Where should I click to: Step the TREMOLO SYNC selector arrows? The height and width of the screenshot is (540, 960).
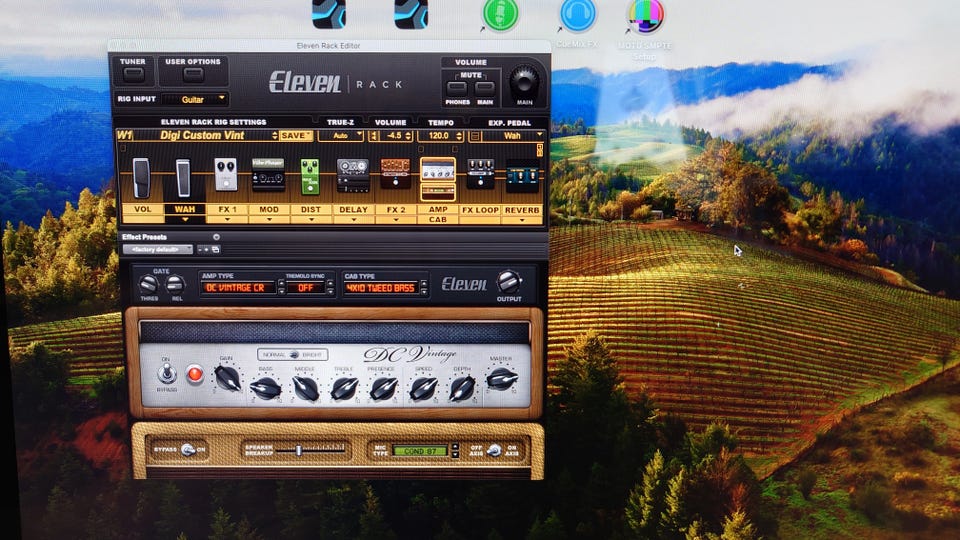point(330,287)
